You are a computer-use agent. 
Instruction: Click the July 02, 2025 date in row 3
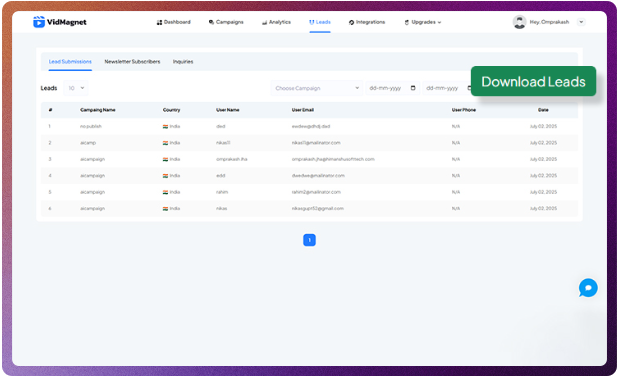pyautogui.click(x=543, y=159)
